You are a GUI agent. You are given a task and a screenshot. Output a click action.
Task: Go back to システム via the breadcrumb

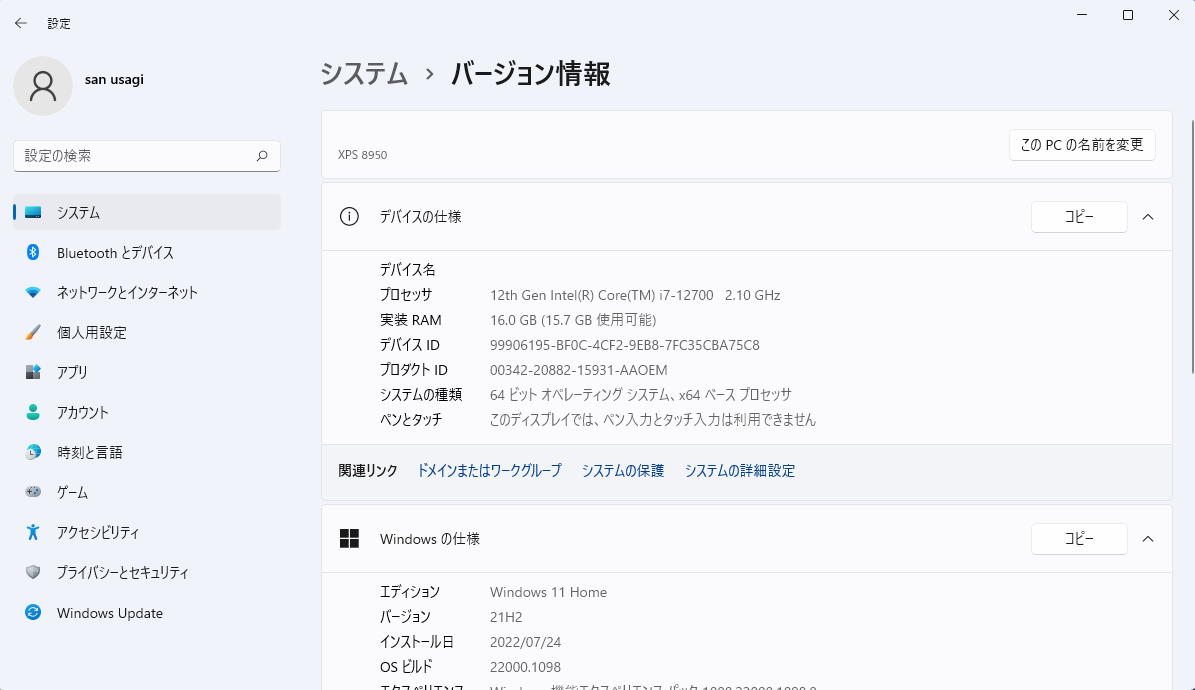[364, 74]
